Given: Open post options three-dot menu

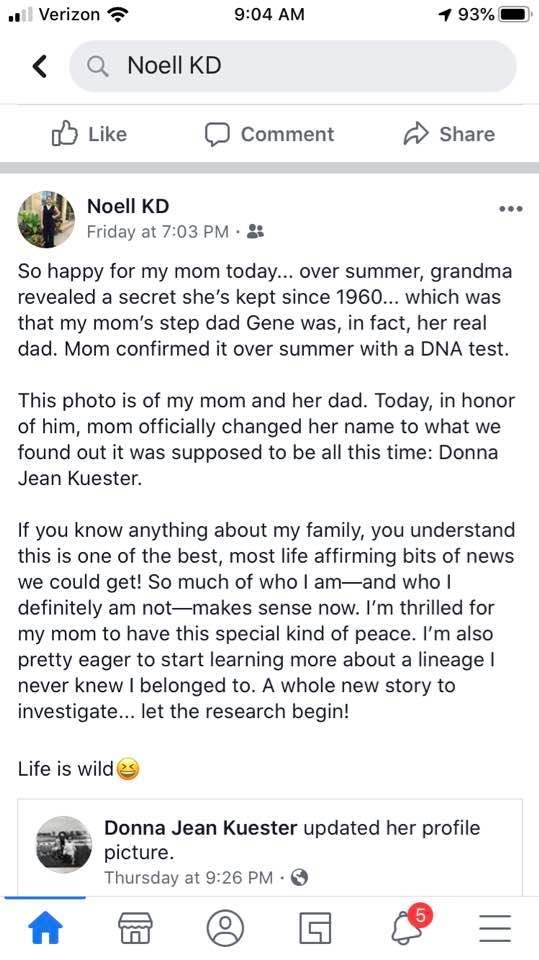Looking at the screenshot, I should click(x=511, y=209).
